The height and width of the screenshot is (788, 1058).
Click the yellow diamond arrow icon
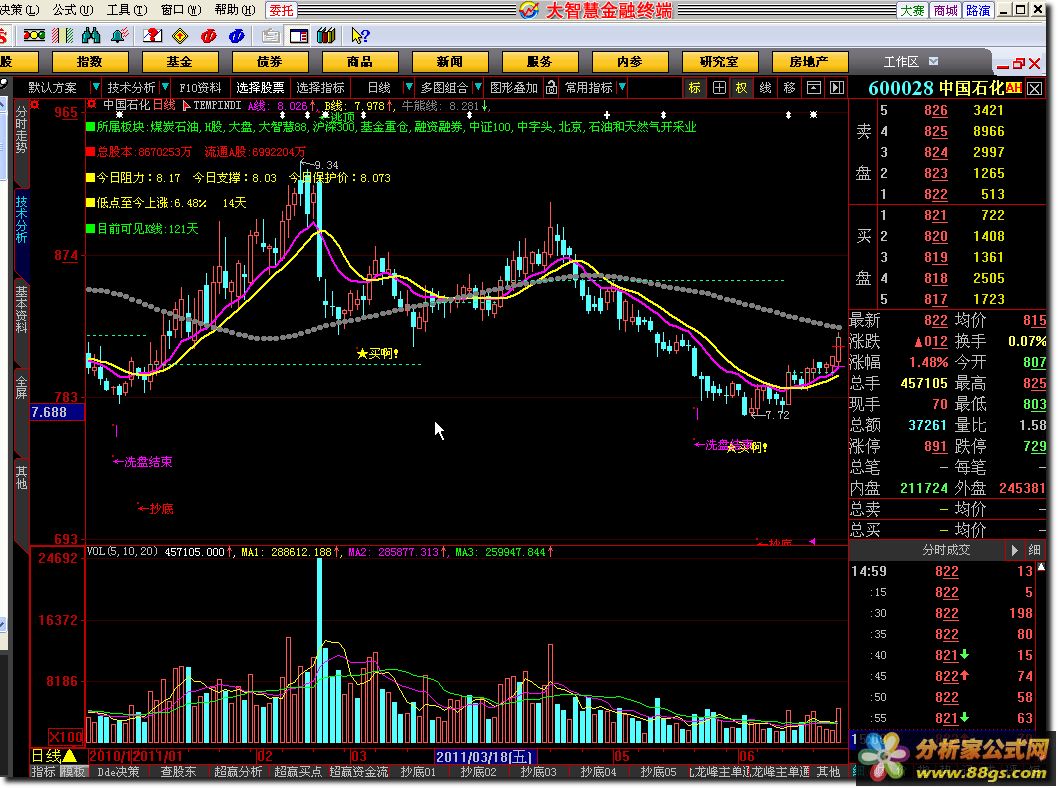coord(180,35)
